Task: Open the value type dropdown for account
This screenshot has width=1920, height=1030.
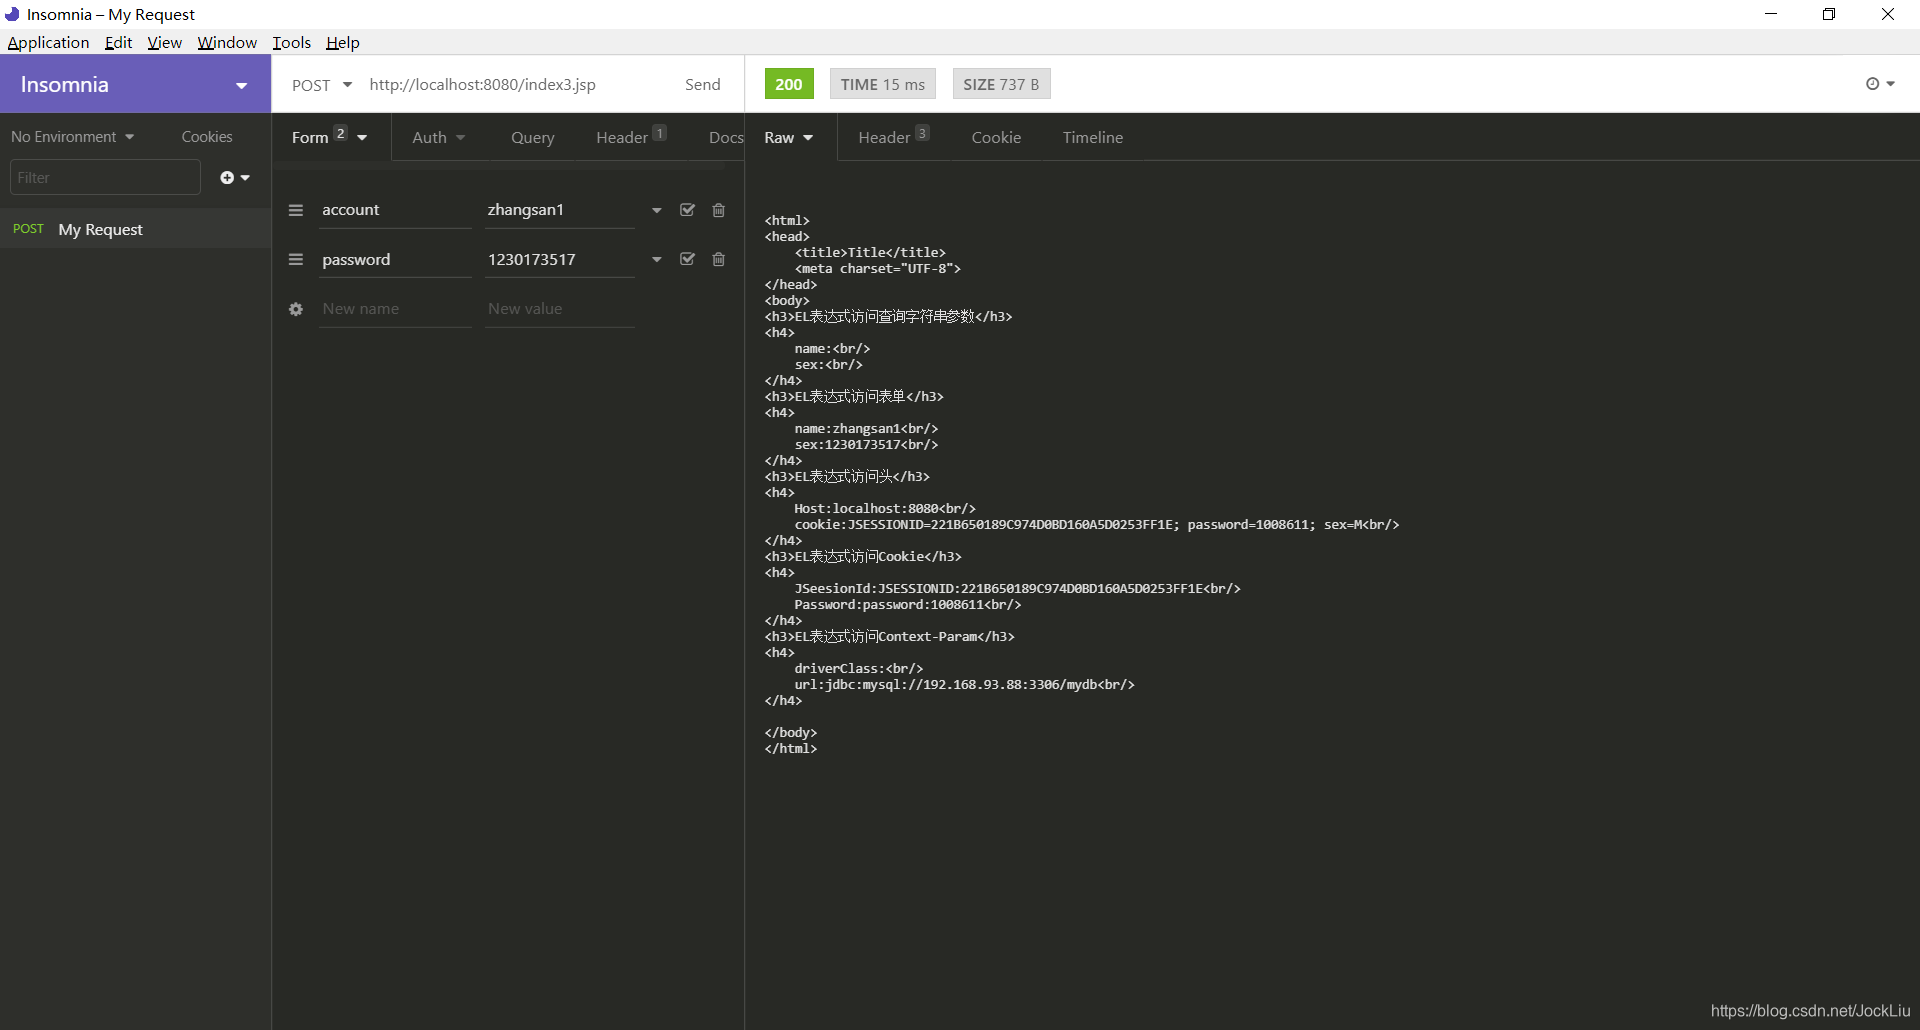Action: pos(657,210)
